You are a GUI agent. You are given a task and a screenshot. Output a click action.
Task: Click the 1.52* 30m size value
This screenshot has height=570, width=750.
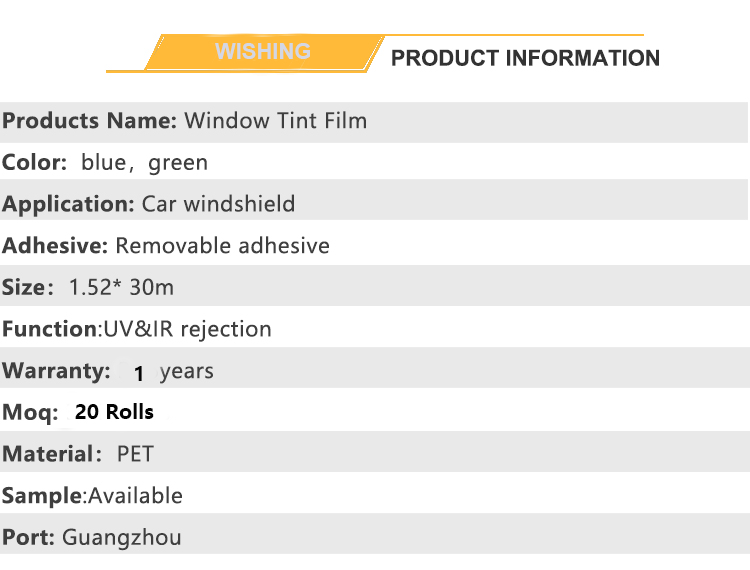click(121, 287)
